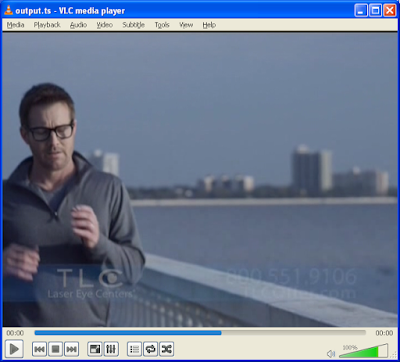Mute audio via speaker icon
400x362 pixels.
[331, 353]
